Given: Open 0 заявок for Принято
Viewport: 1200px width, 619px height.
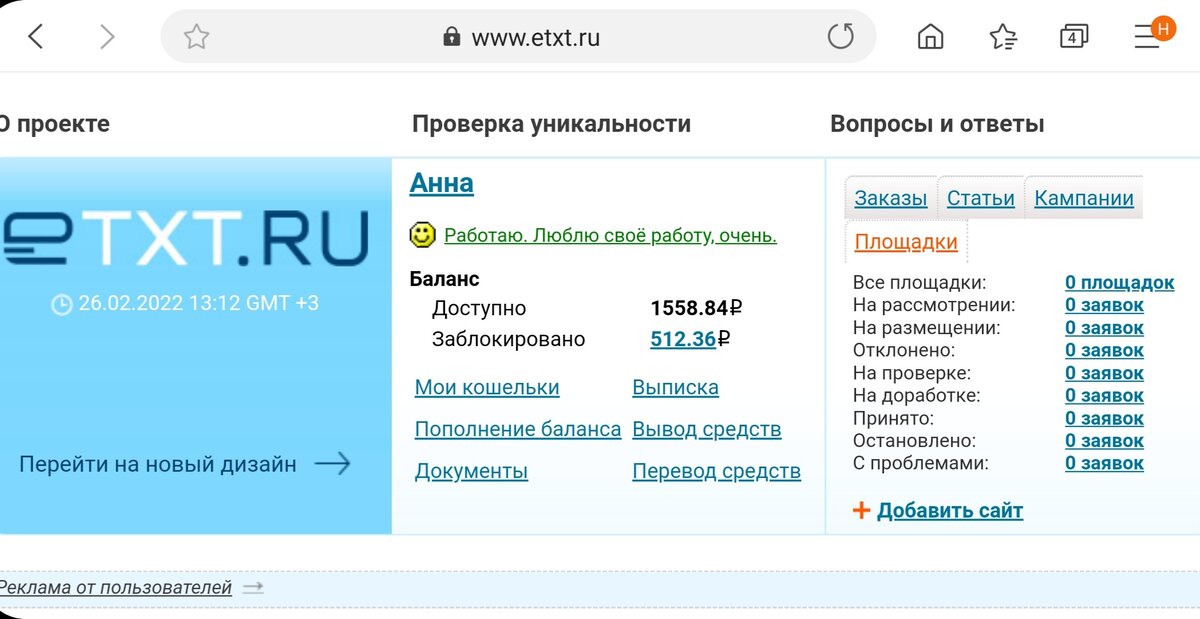Looking at the screenshot, I should [x=1104, y=419].
